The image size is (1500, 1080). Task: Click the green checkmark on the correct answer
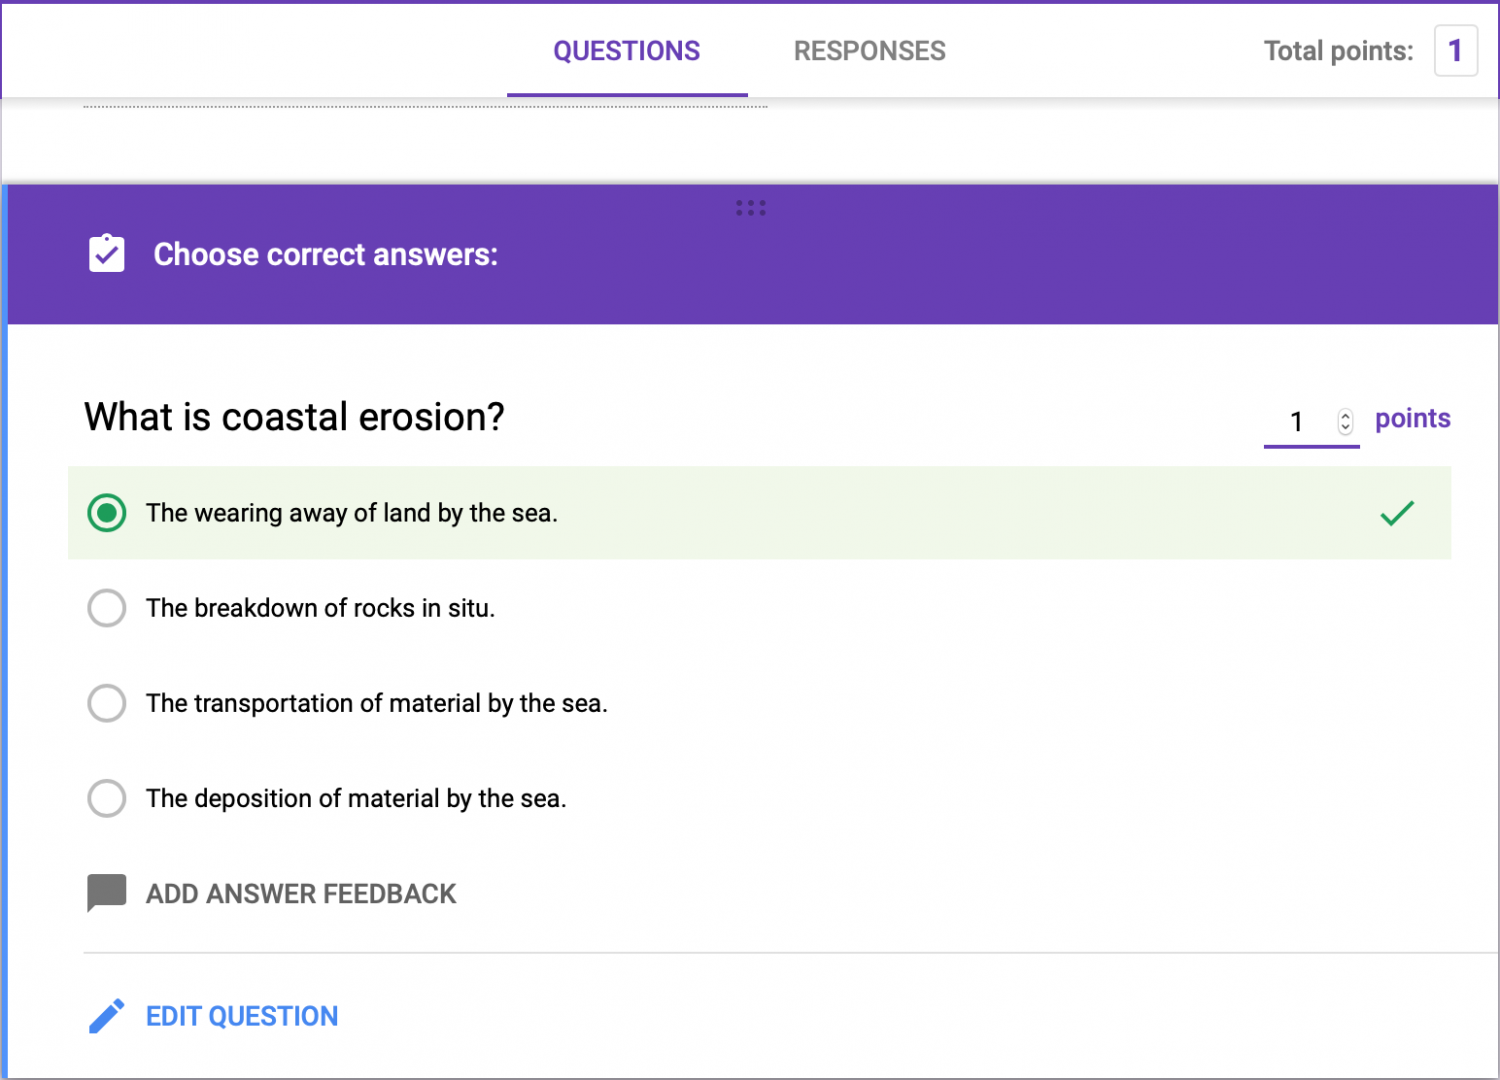(x=1397, y=513)
